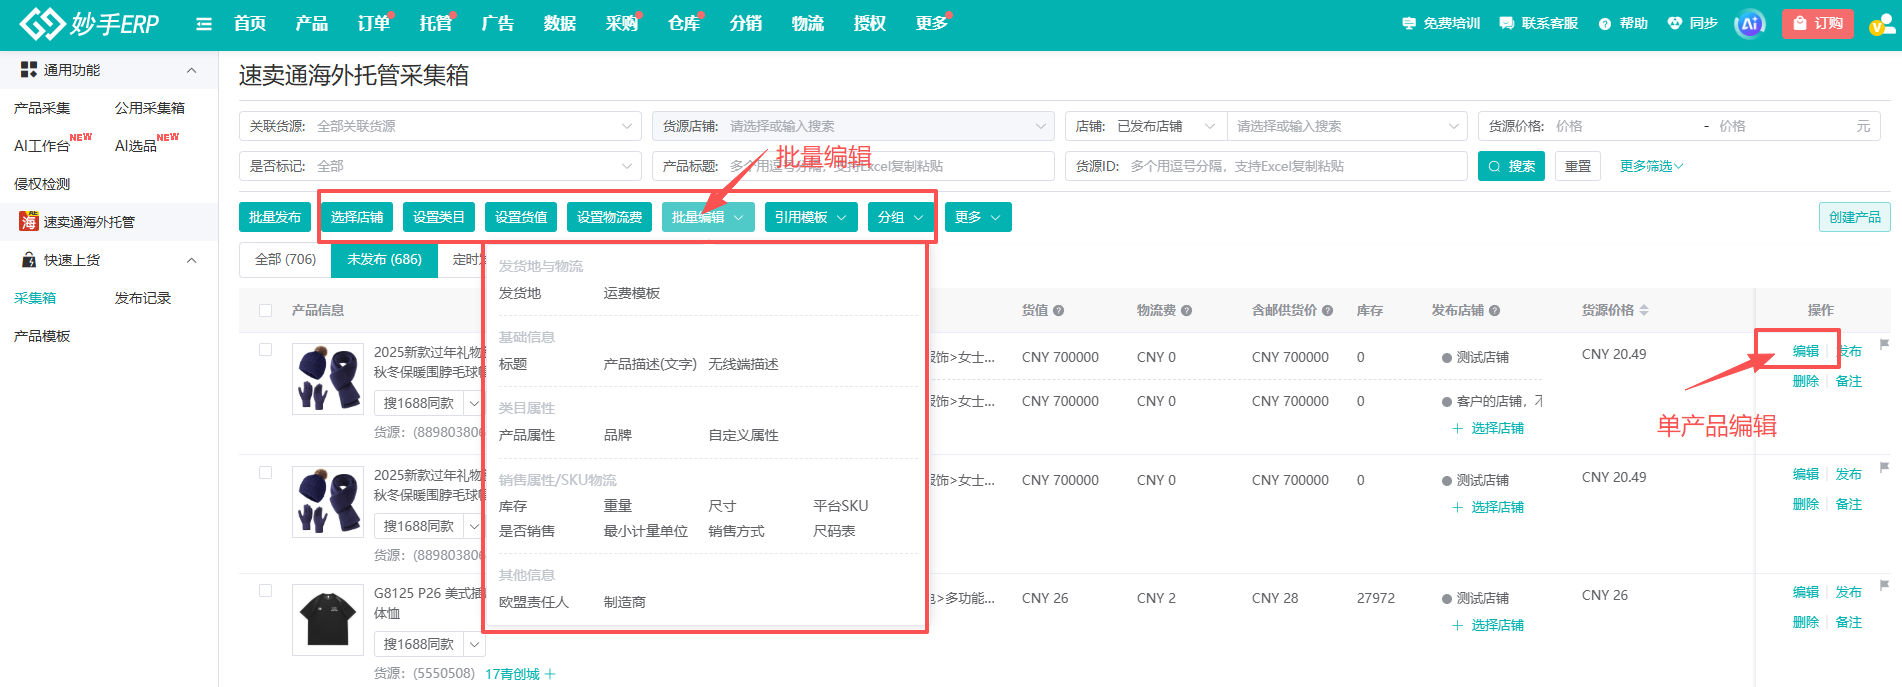Click the 货值 help question icon
1902x687 pixels.
(x=1058, y=311)
